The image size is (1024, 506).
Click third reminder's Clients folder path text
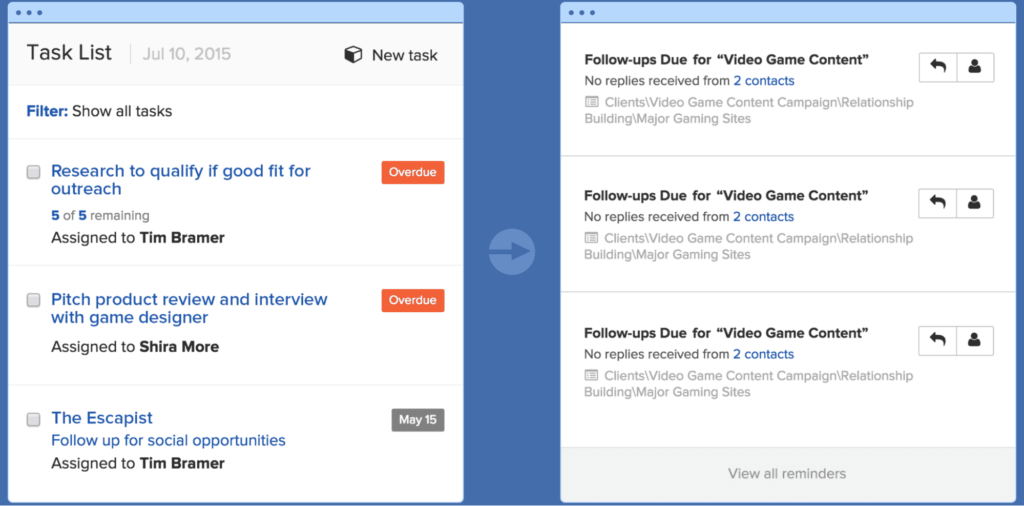[749, 384]
